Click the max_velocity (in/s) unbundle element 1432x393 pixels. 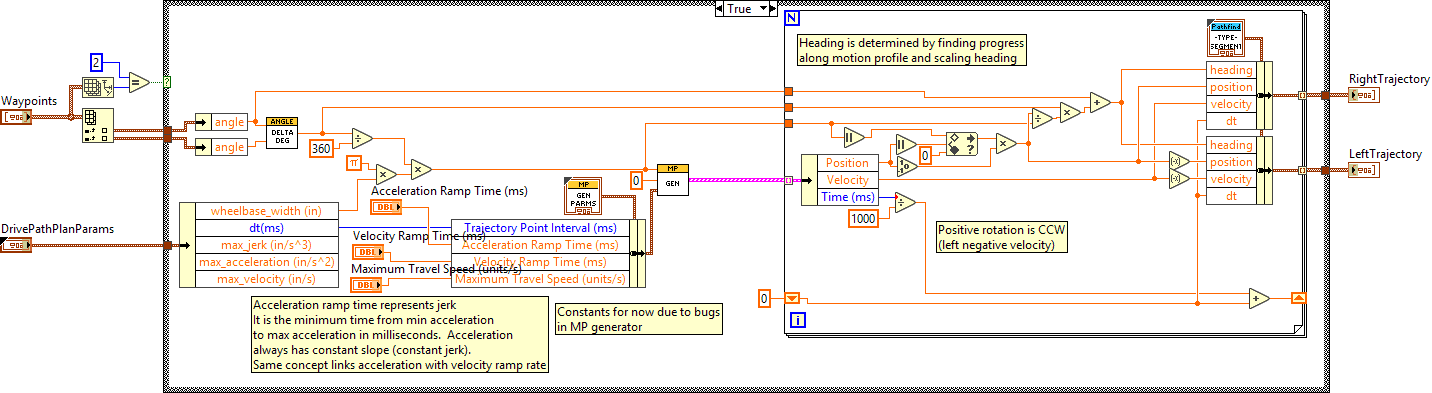266,279
